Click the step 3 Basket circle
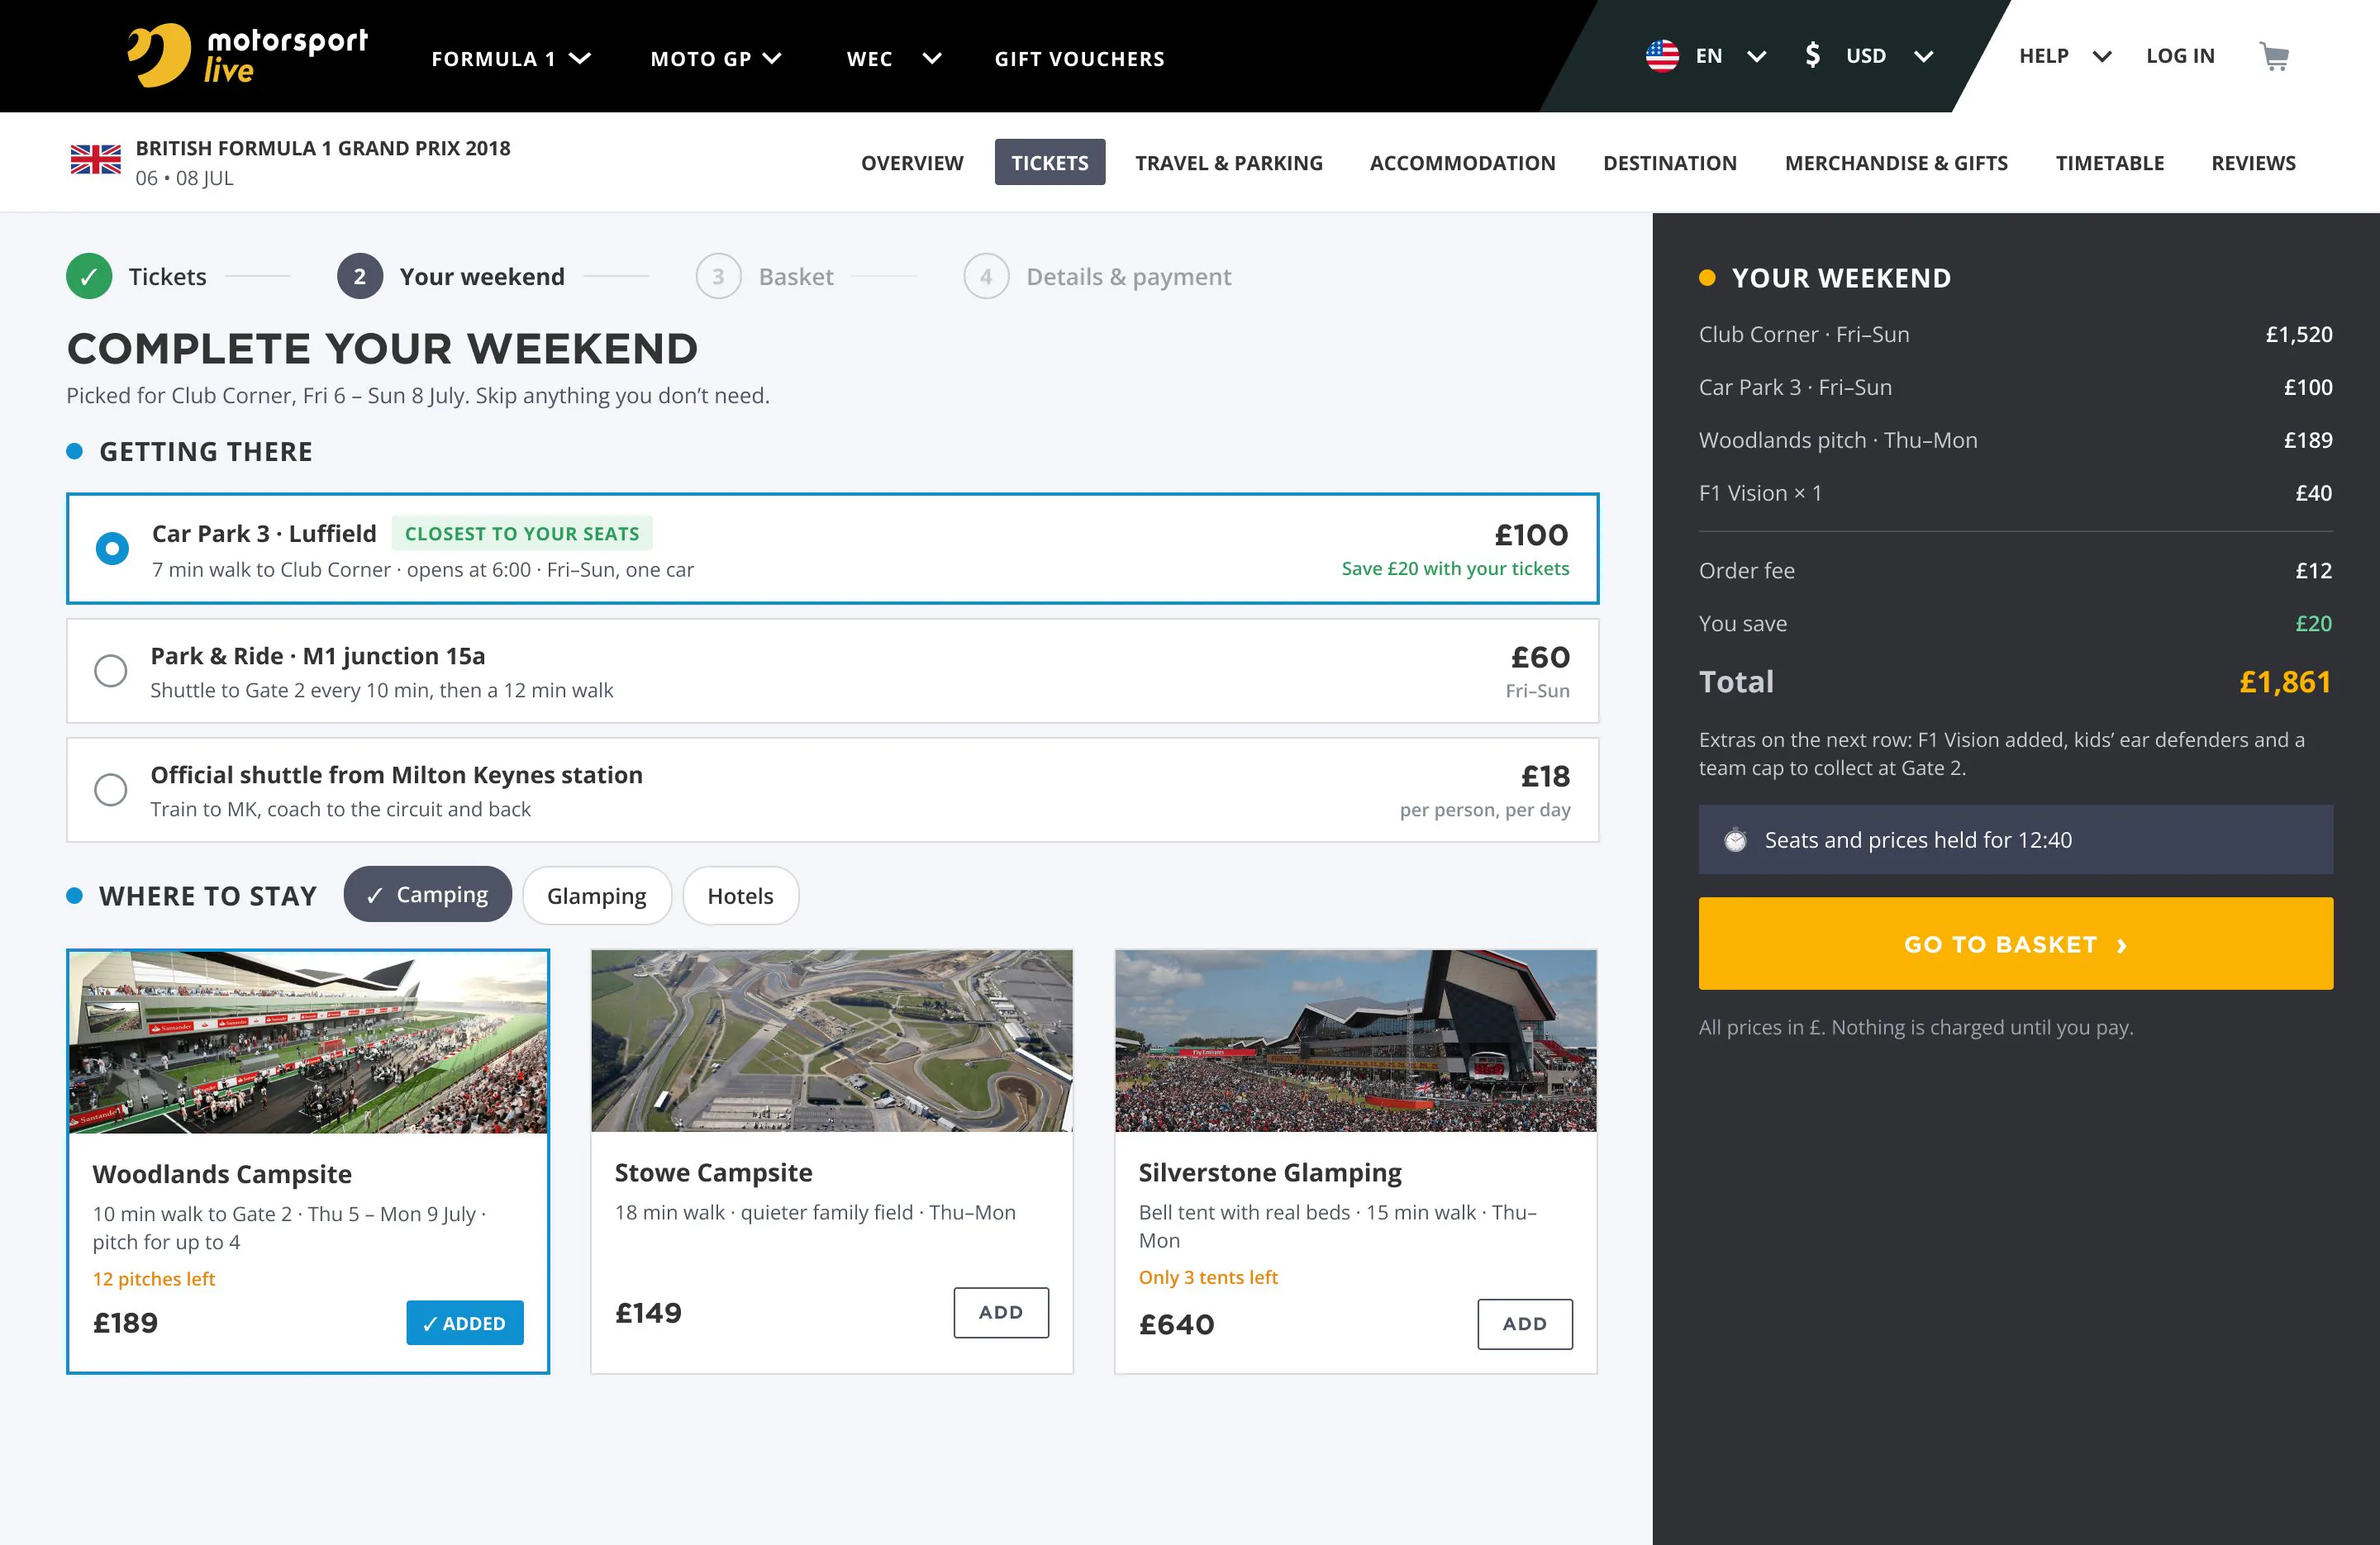Viewport: 2380px width, 1545px height. pyautogui.click(x=718, y=277)
